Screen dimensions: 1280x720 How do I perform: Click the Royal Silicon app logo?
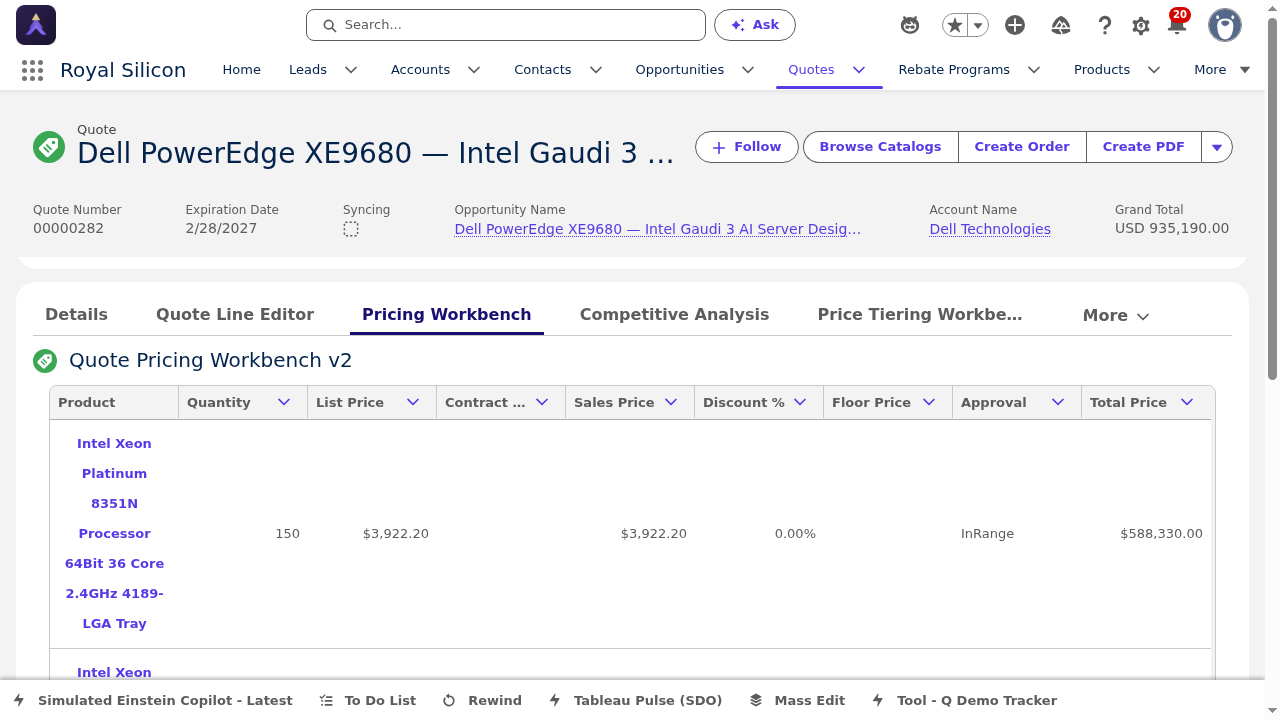click(36, 25)
